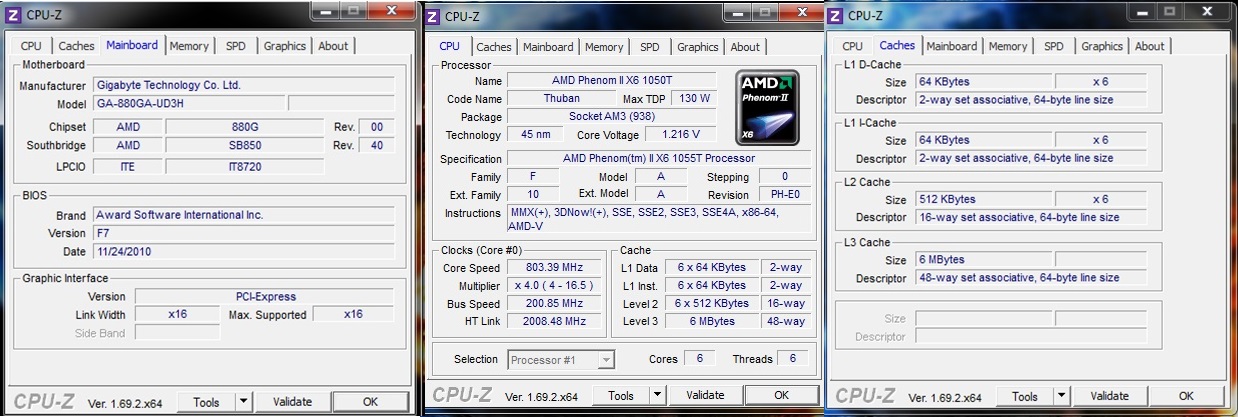Click the x 4.0 ( 4 - 16.5 ) multiplier value
The height and width of the screenshot is (417, 1238).
(555, 286)
